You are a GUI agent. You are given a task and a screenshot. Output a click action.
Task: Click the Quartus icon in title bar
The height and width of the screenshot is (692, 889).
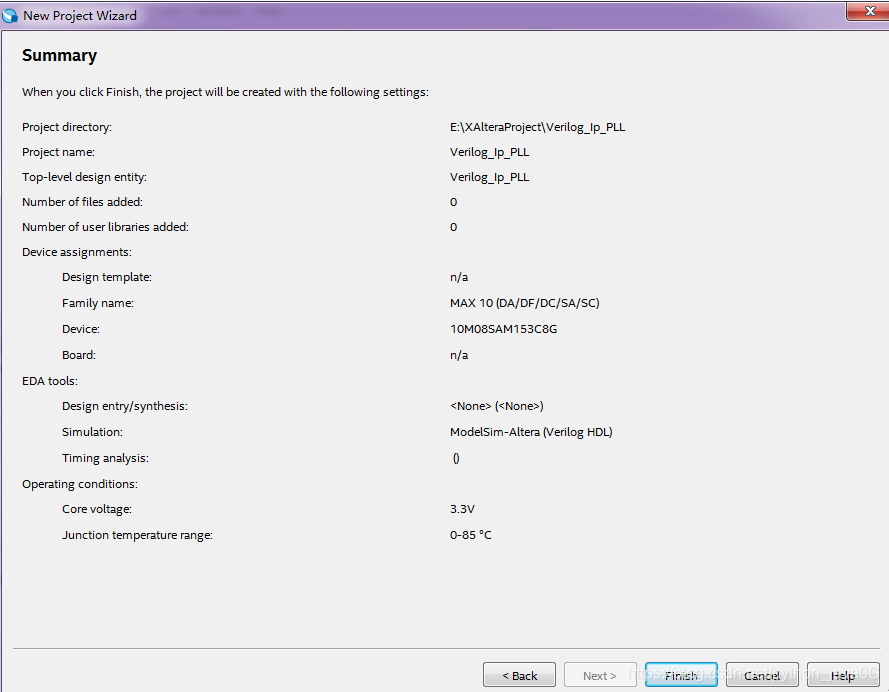10,15
